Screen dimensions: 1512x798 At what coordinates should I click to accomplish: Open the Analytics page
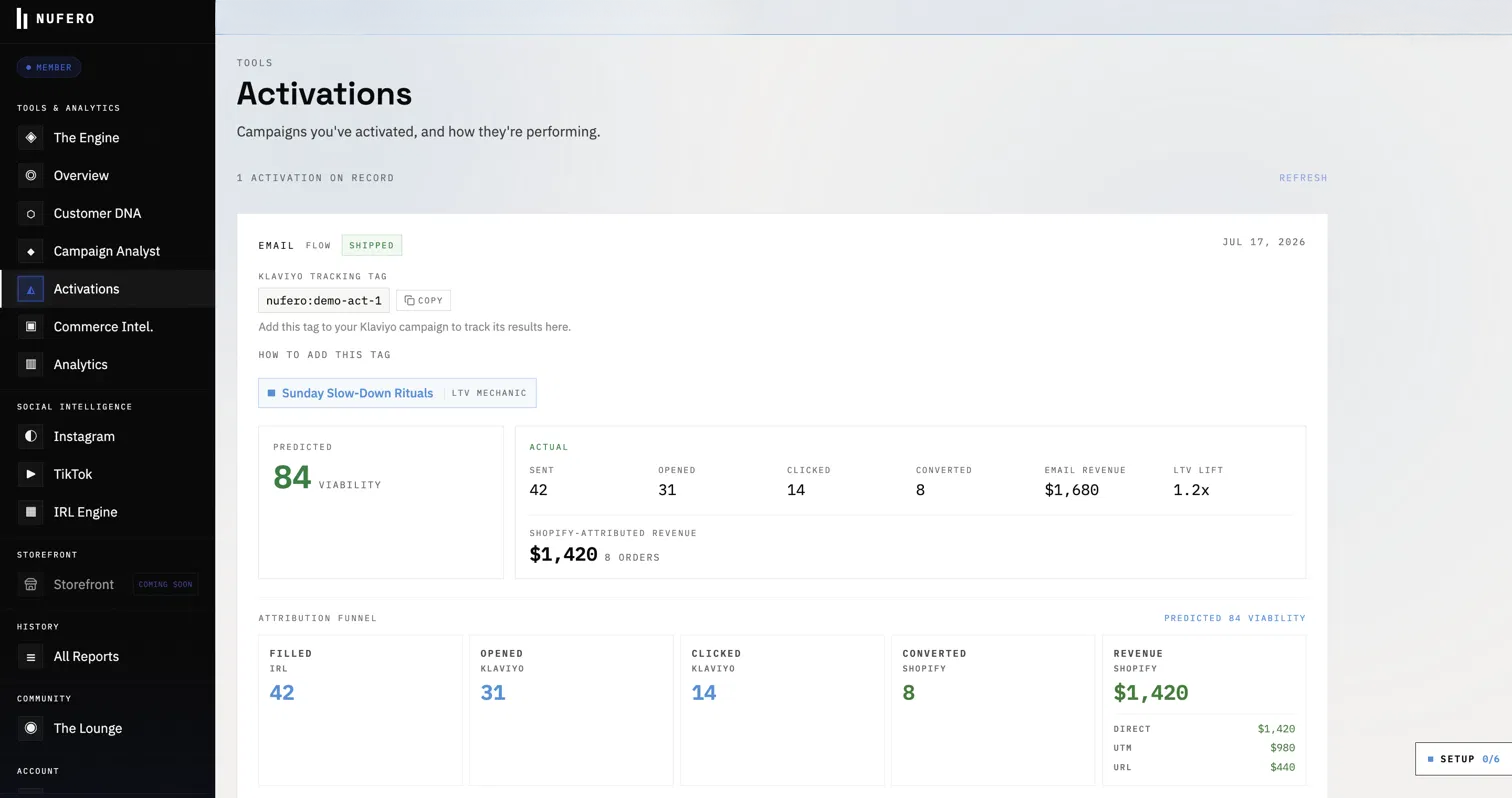107,365
